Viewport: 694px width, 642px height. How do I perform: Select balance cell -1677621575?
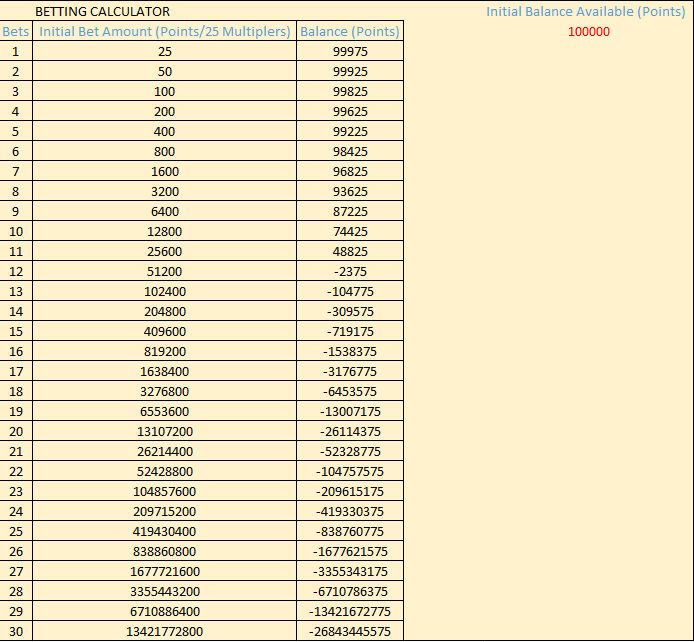click(350, 551)
